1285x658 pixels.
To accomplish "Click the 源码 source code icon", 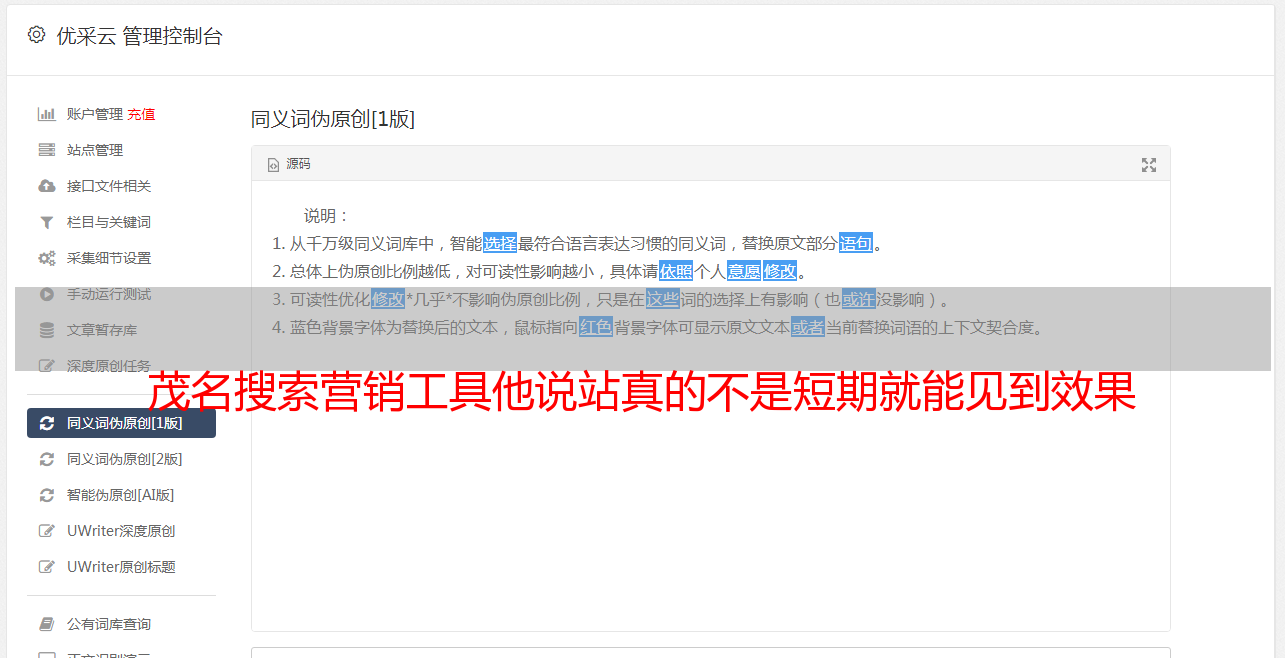I will [x=273, y=165].
